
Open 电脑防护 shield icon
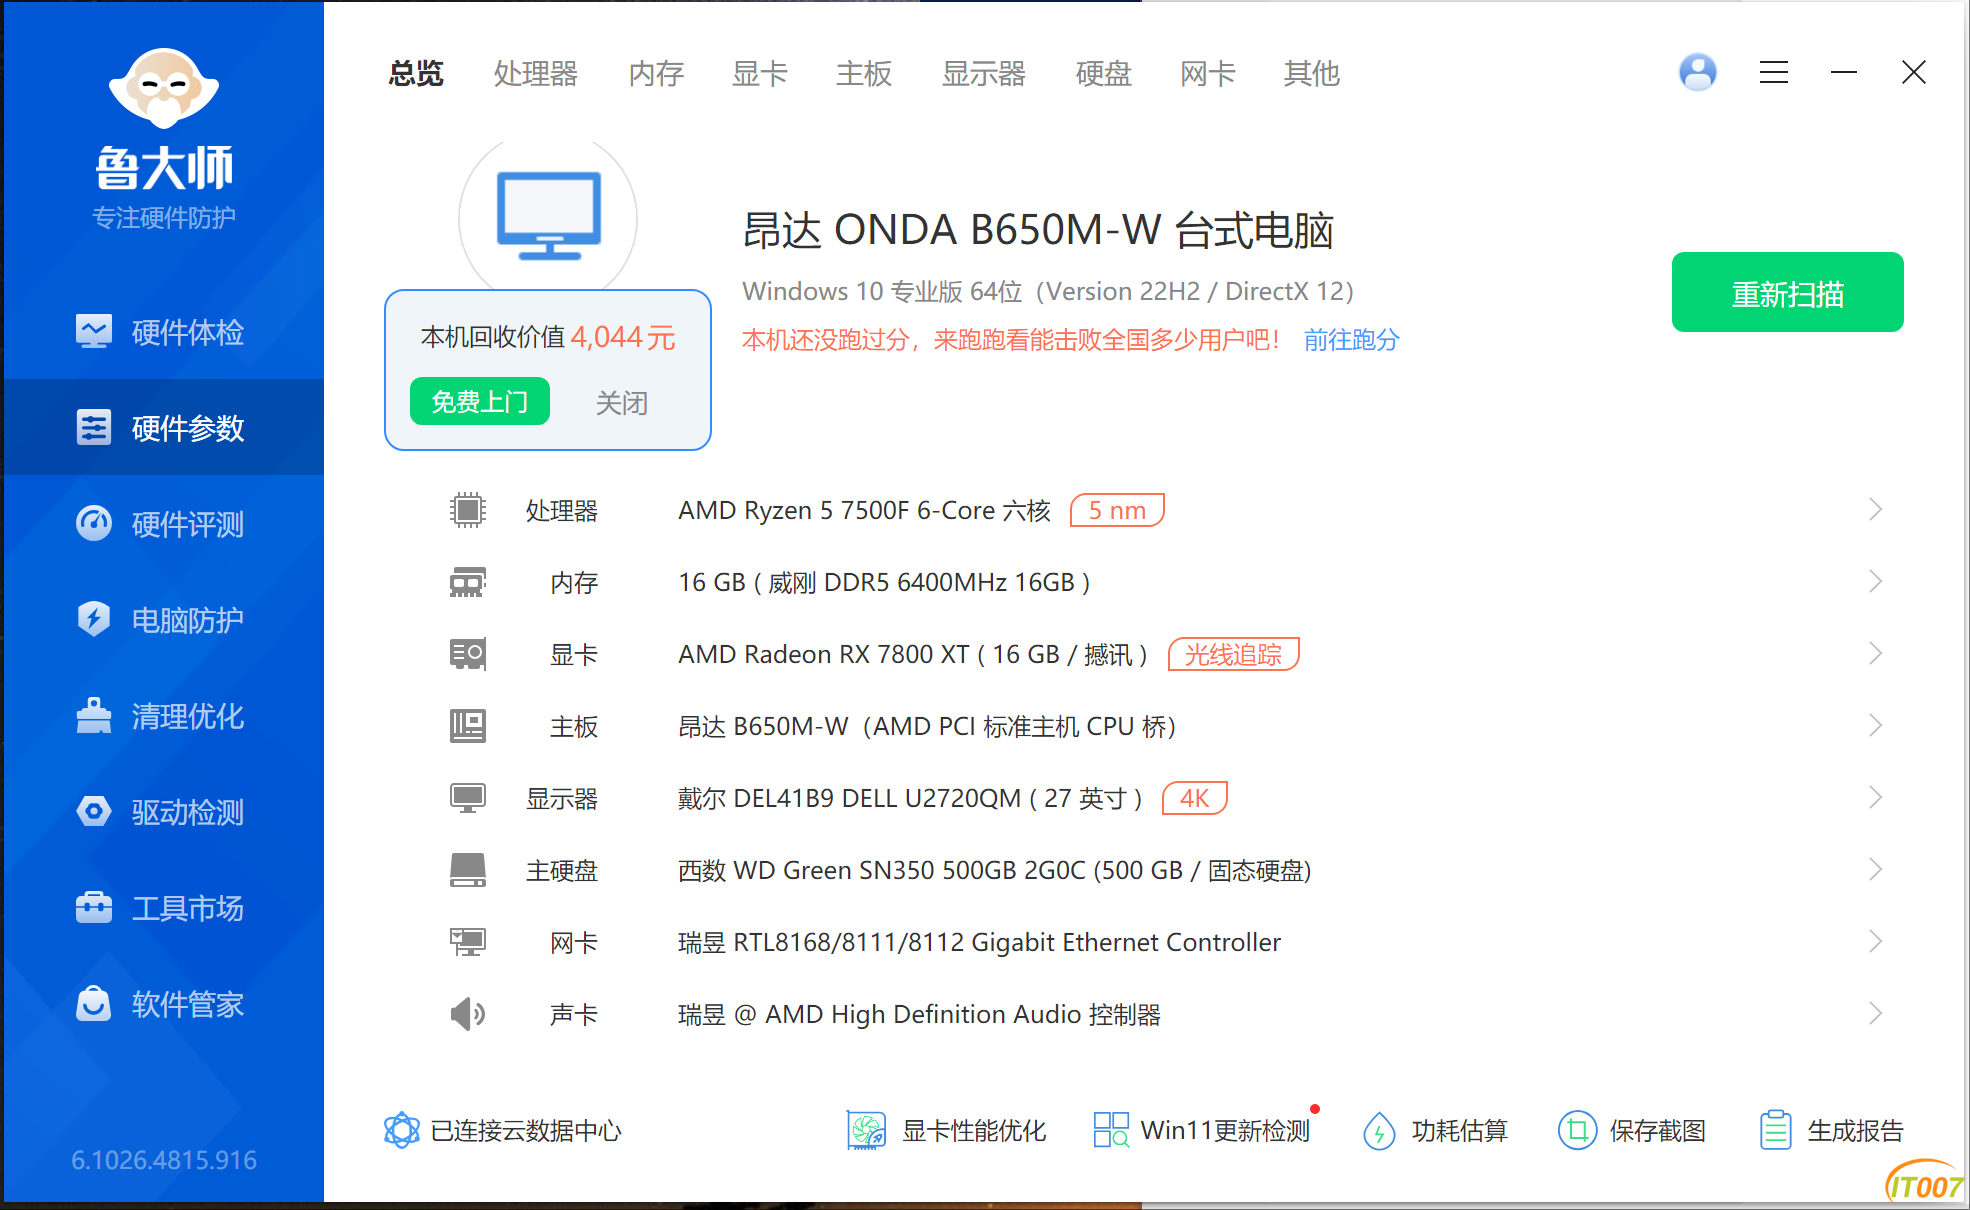pos(94,620)
